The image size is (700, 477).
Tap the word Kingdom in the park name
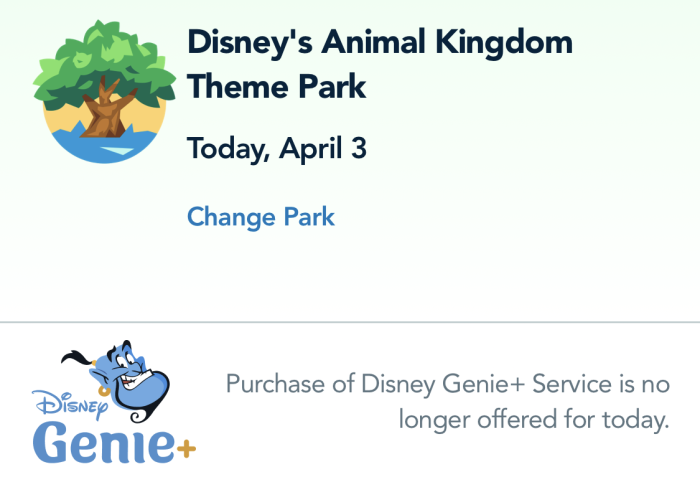(x=504, y=43)
